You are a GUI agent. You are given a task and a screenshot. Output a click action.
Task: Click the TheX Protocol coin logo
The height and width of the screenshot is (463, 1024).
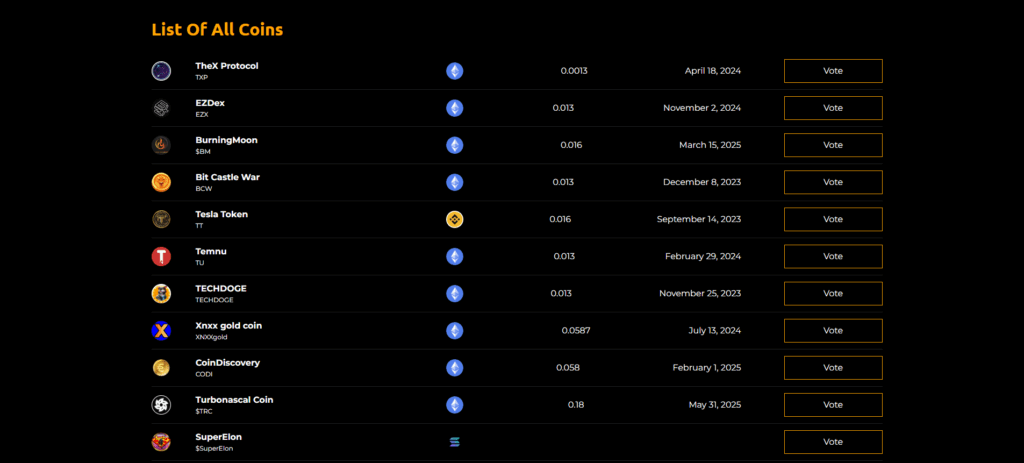(x=161, y=71)
